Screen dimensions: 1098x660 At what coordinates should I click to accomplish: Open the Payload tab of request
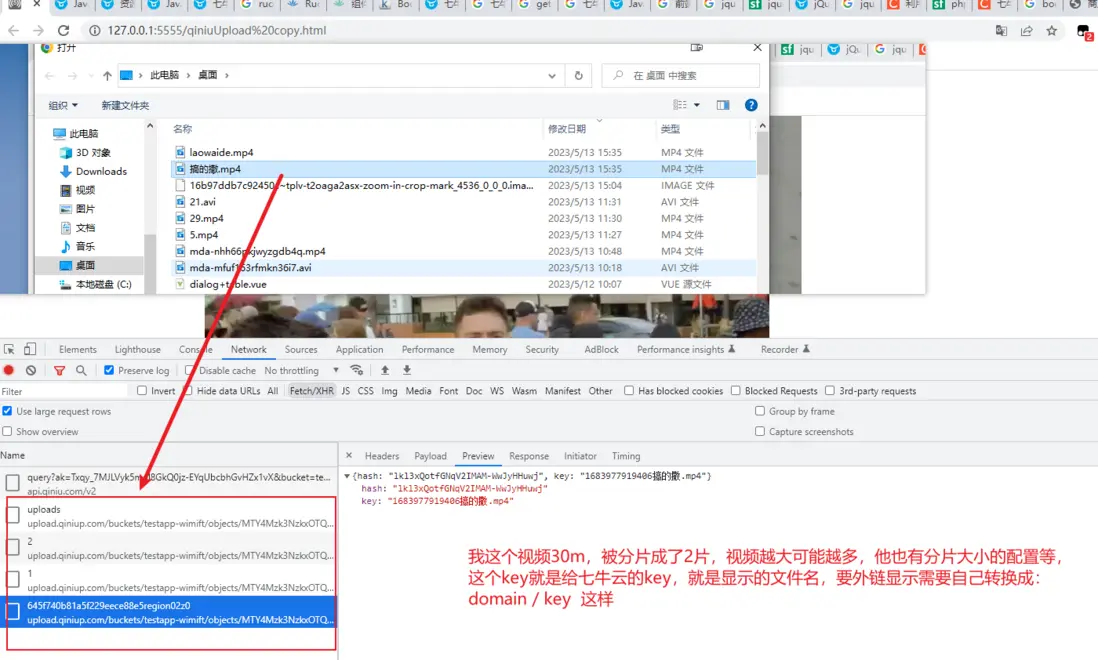[430, 456]
